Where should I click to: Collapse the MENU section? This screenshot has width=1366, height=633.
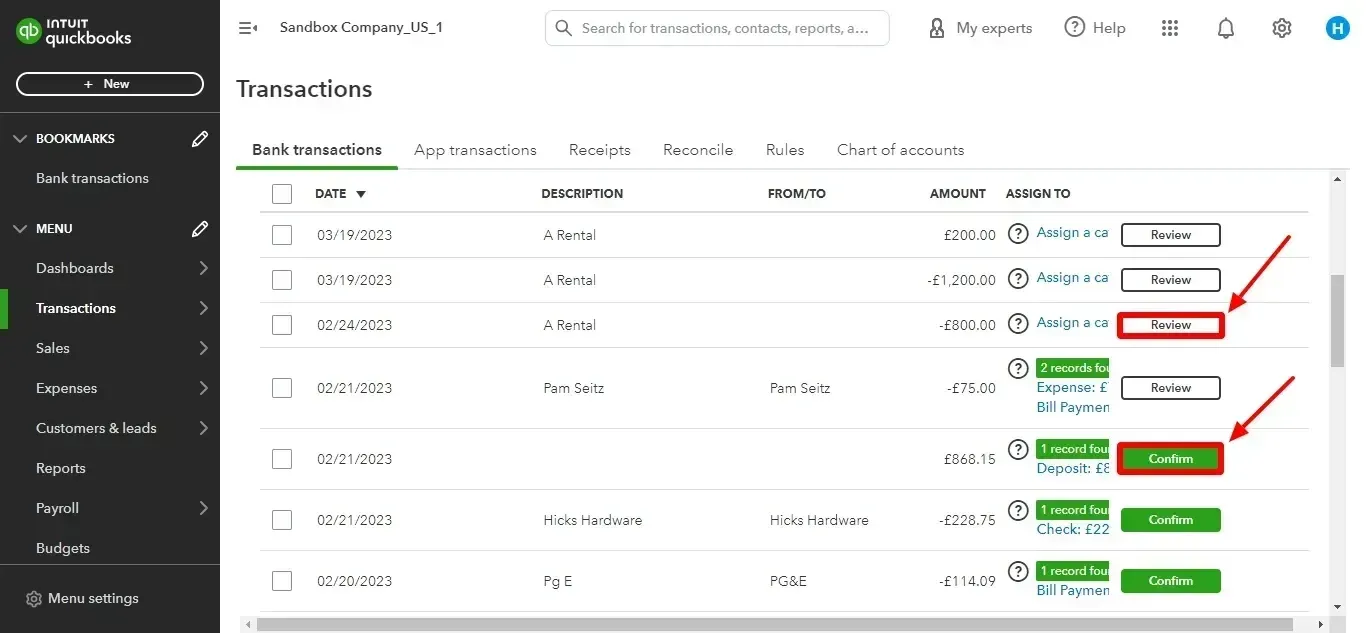20,229
